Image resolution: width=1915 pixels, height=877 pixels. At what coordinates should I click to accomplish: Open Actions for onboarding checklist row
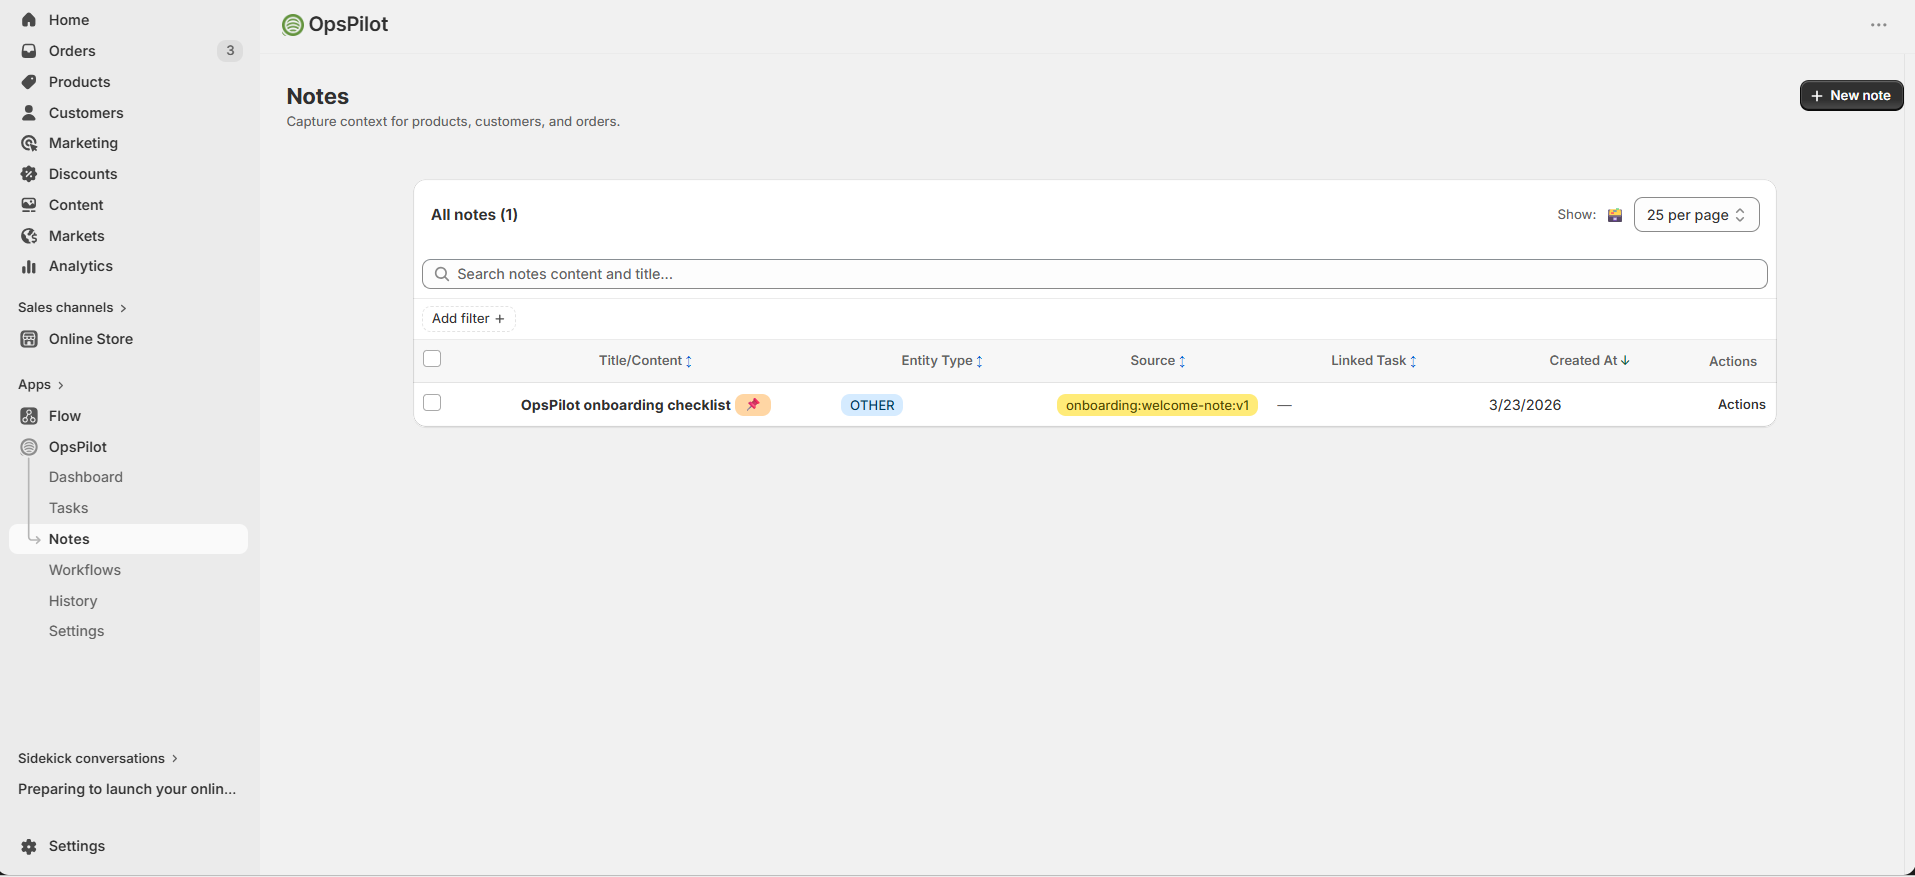click(x=1741, y=405)
